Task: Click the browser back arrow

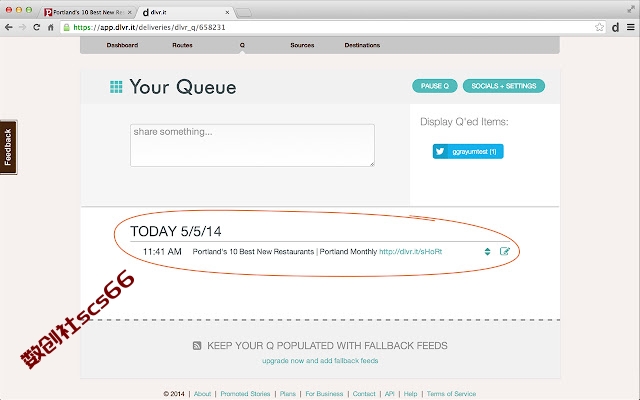Action: [x=9, y=27]
